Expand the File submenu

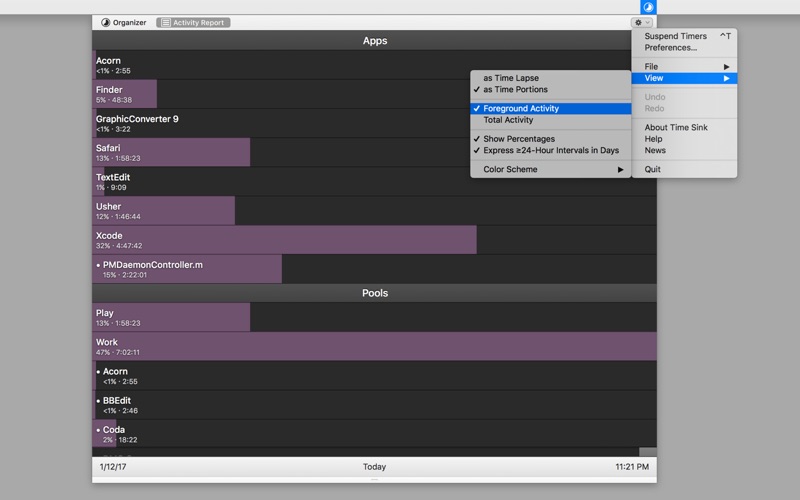[684, 66]
